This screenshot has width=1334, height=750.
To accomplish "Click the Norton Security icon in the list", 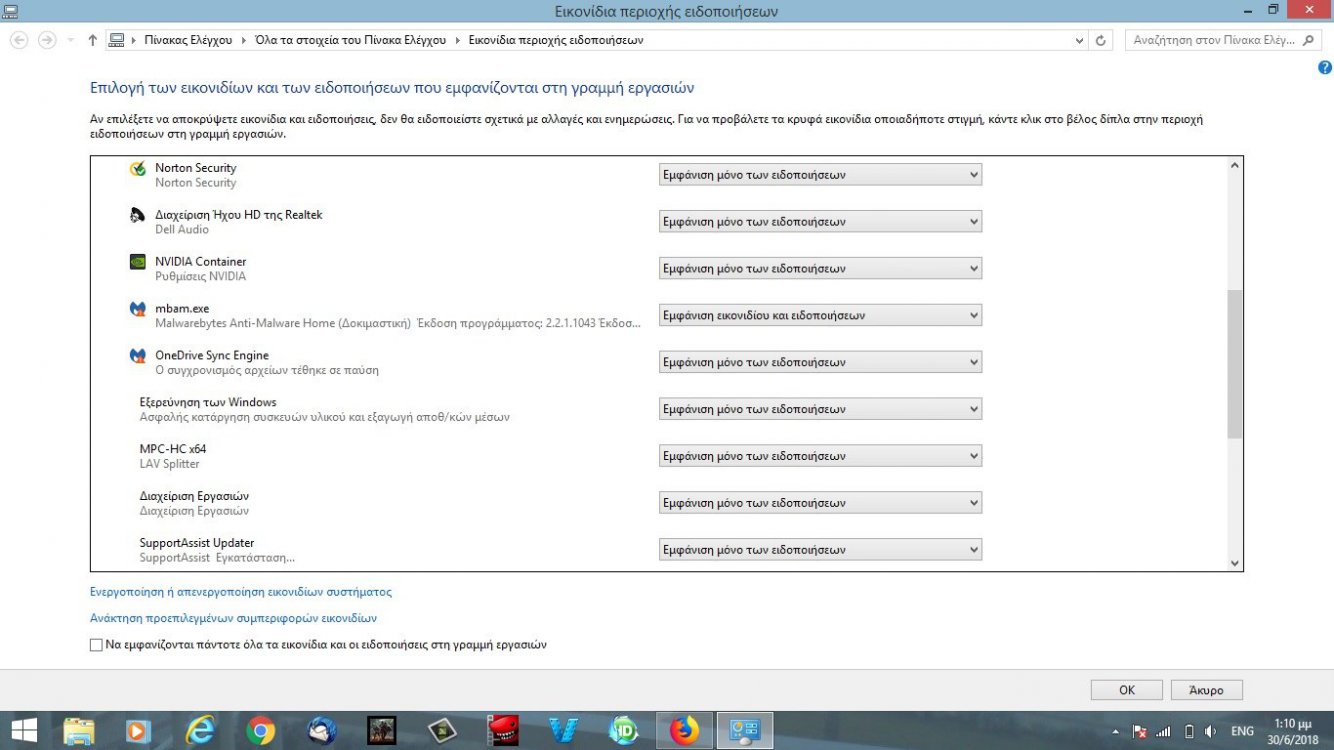I will [x=138, y=169].
